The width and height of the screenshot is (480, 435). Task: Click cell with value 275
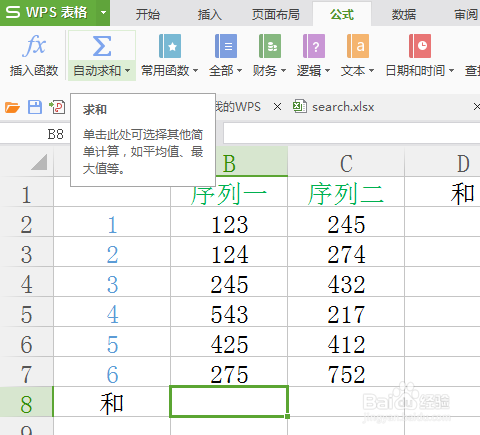point(229,372)
